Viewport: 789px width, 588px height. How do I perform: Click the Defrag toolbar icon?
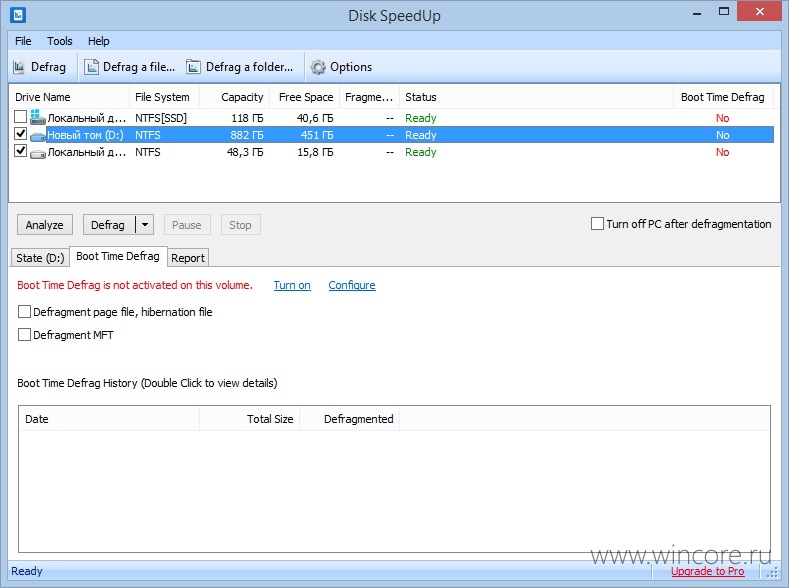(19, 67)
